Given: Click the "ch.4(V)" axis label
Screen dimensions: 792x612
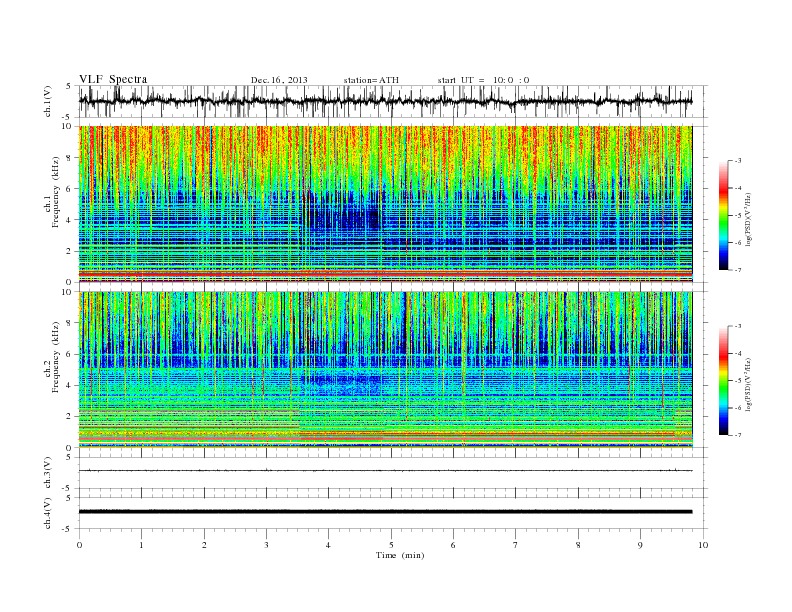Looking at the screenshot, I should click(x=48, y=514).
